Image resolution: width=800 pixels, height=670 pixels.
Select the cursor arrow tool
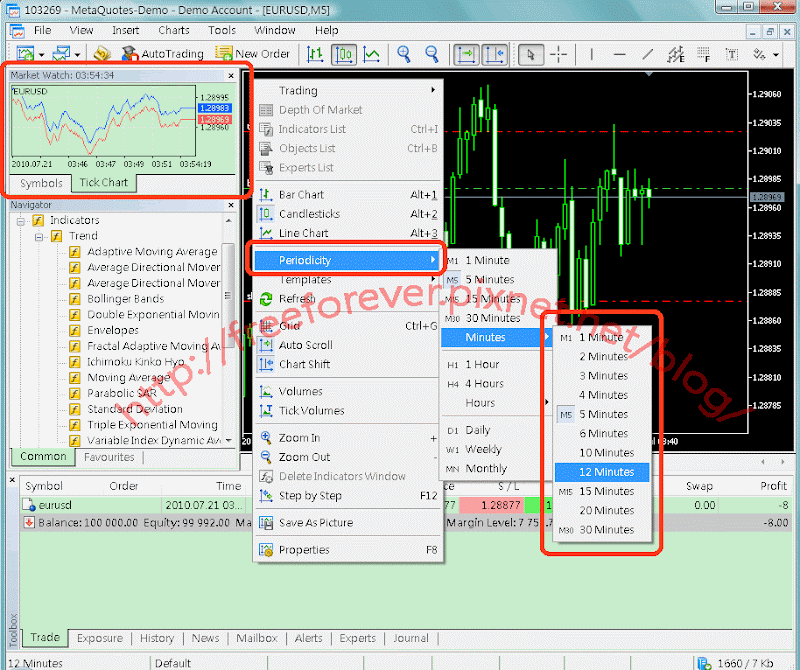point(531,54)
